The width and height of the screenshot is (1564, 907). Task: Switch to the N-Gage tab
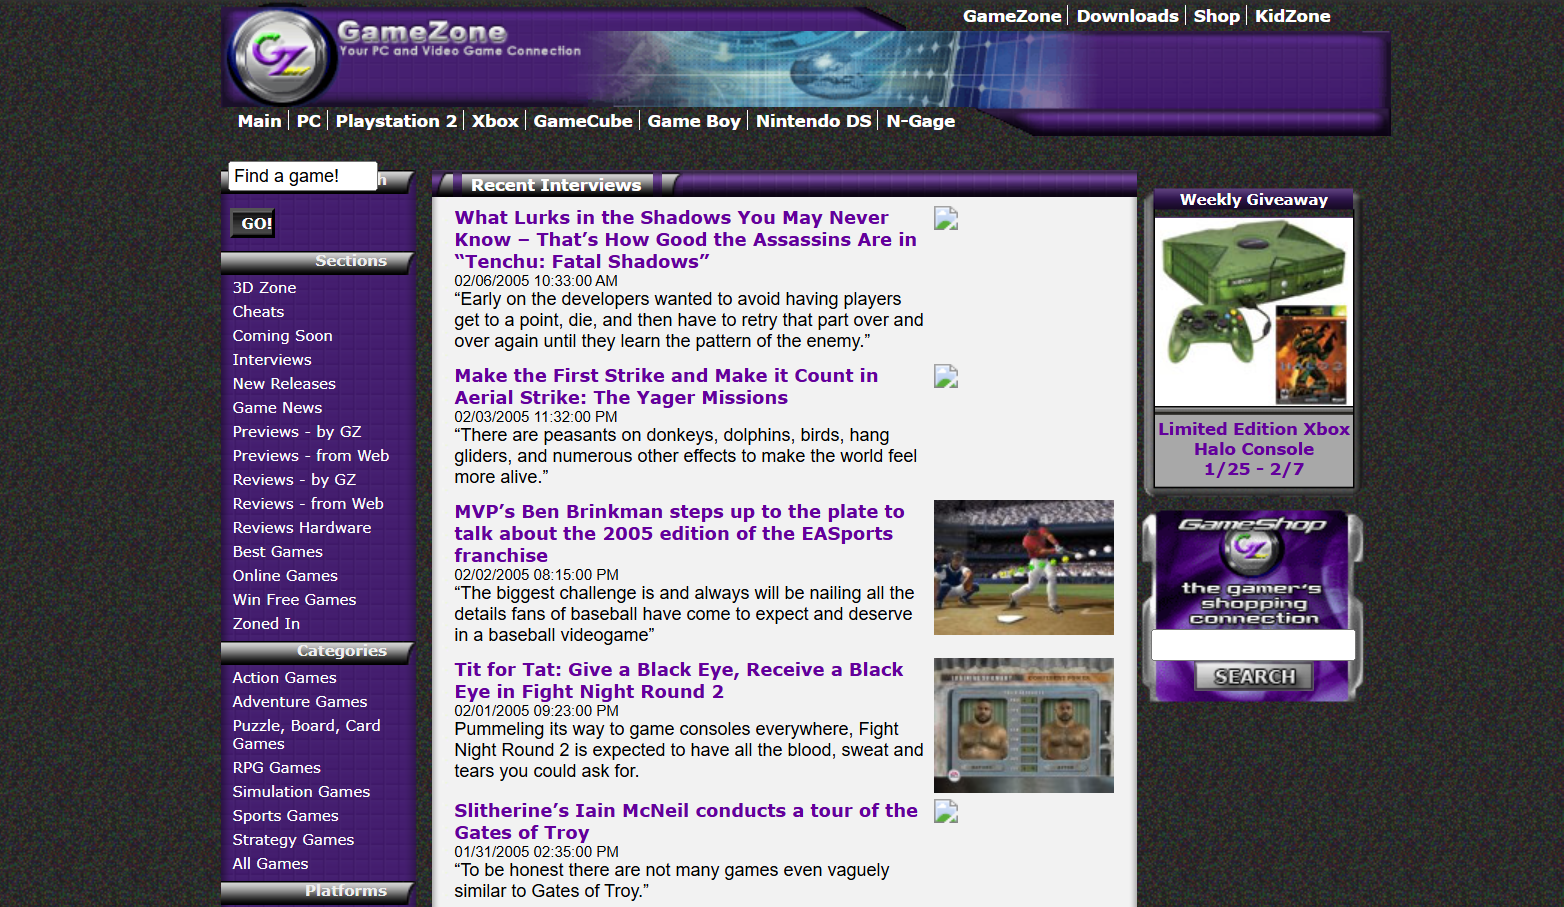920,121
